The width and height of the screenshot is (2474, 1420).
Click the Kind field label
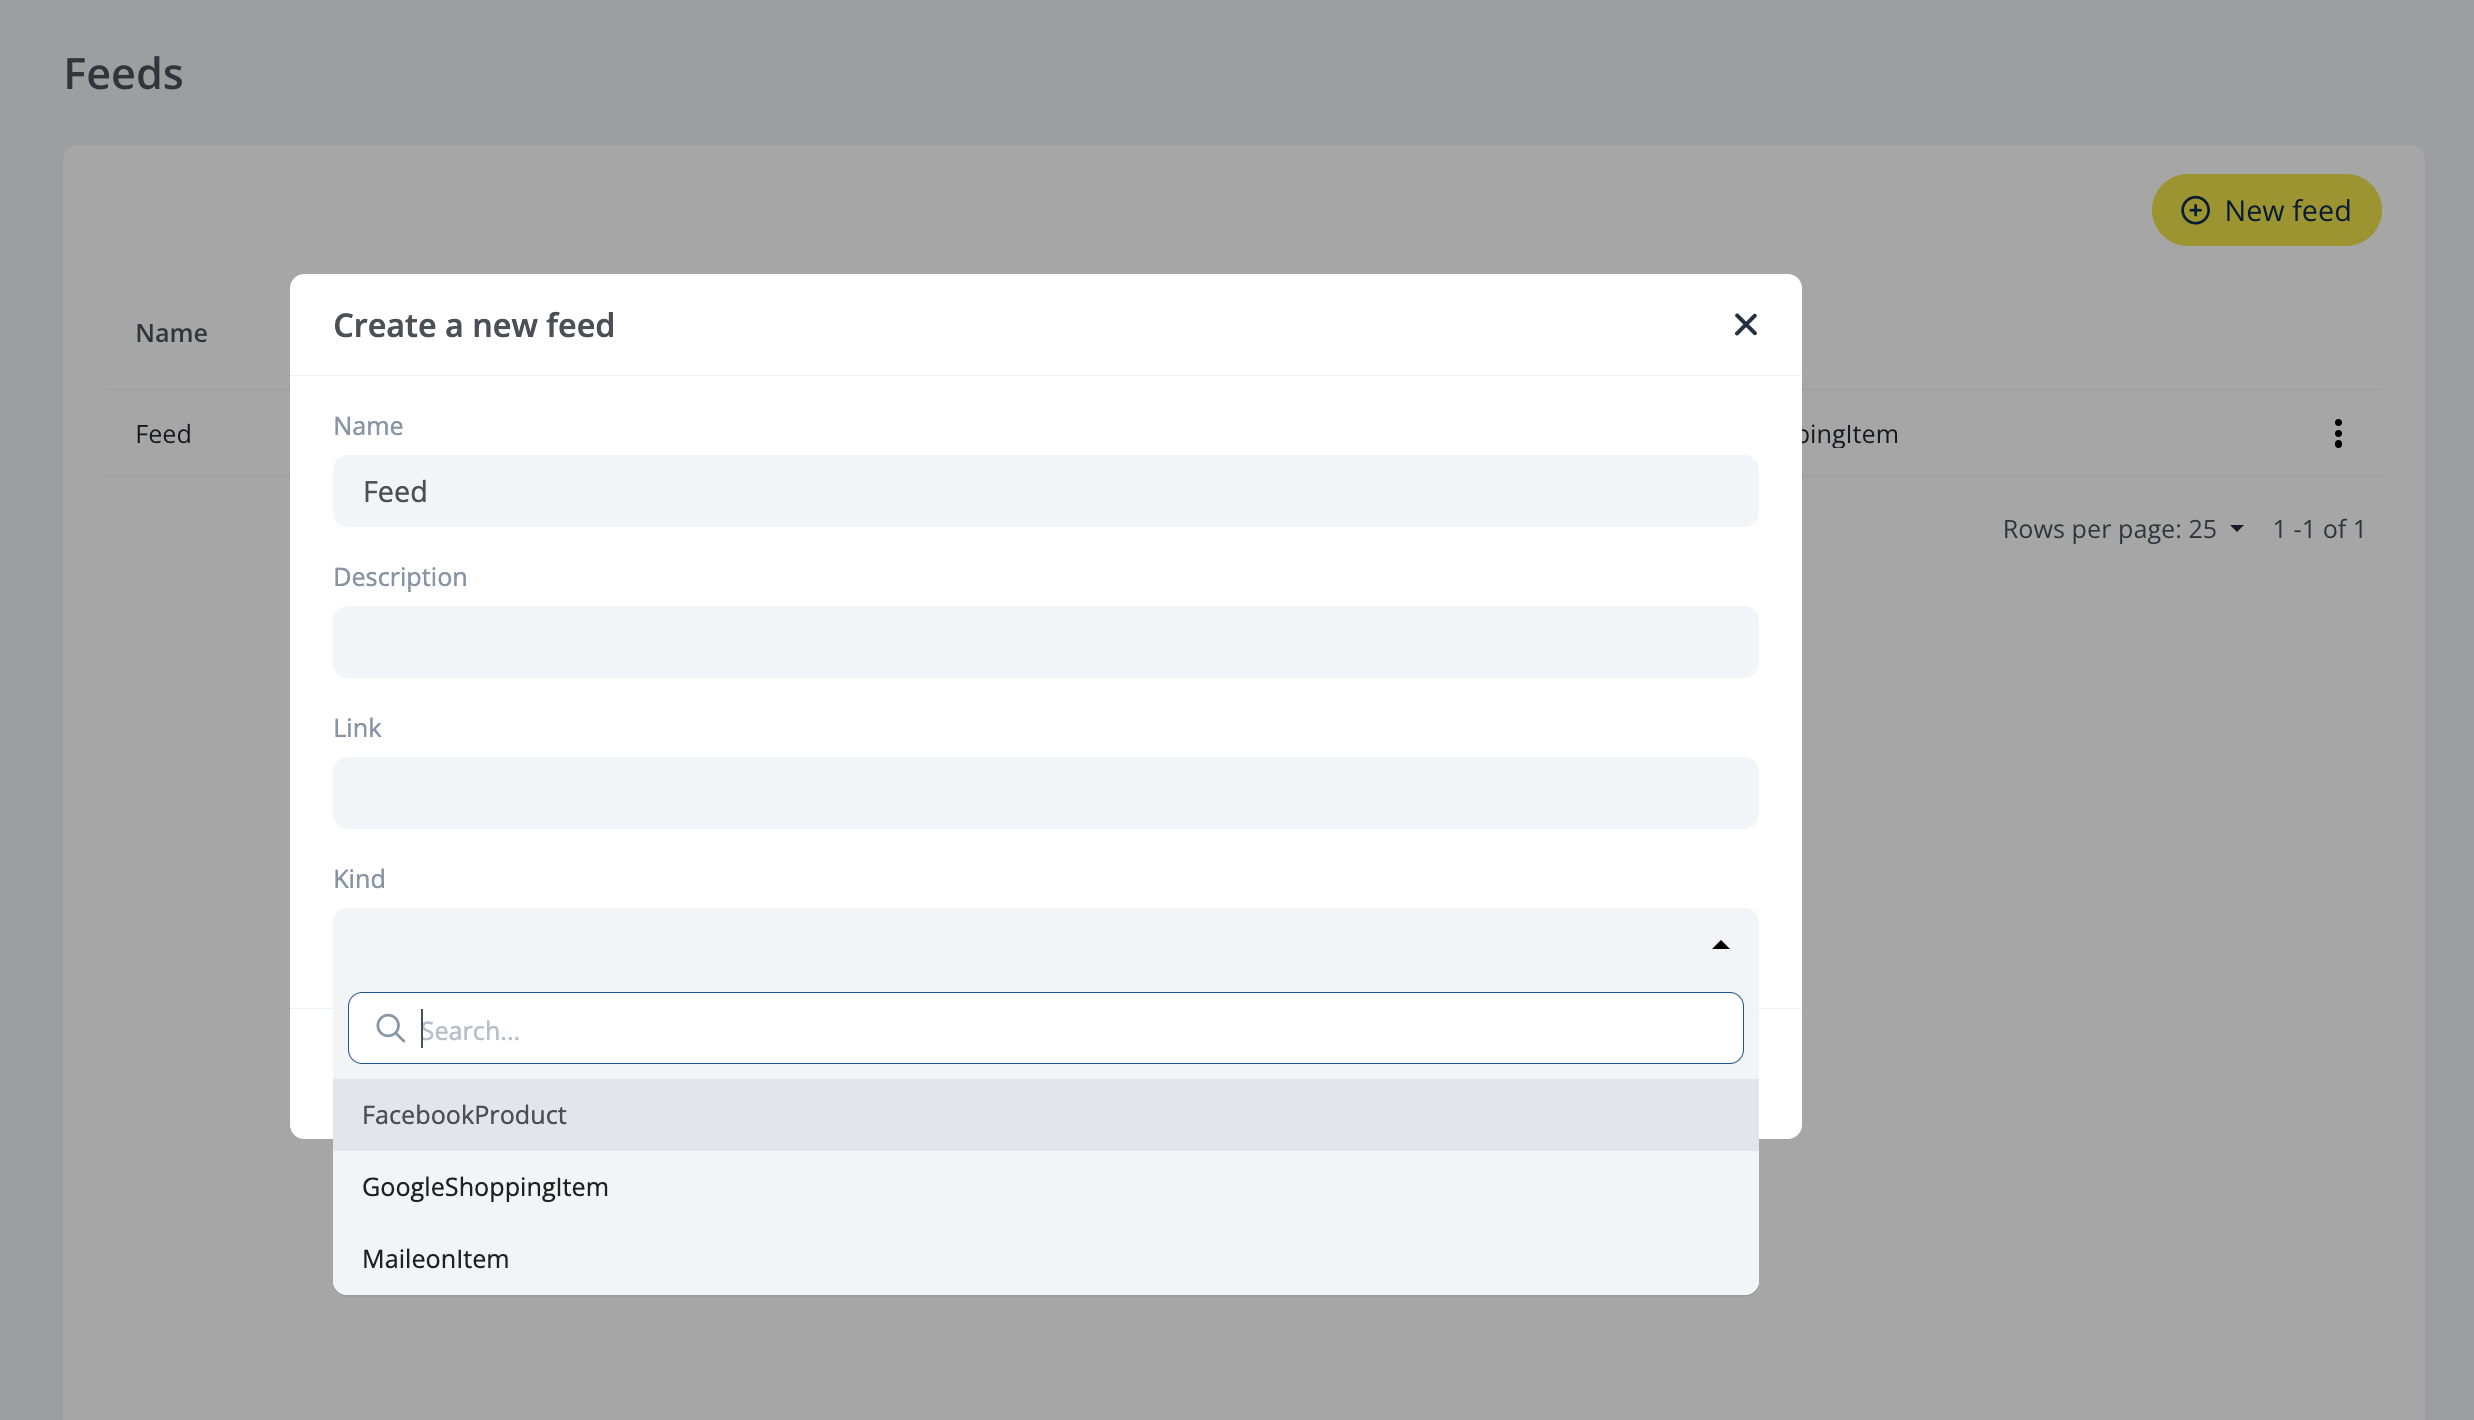tap(359, 879)
